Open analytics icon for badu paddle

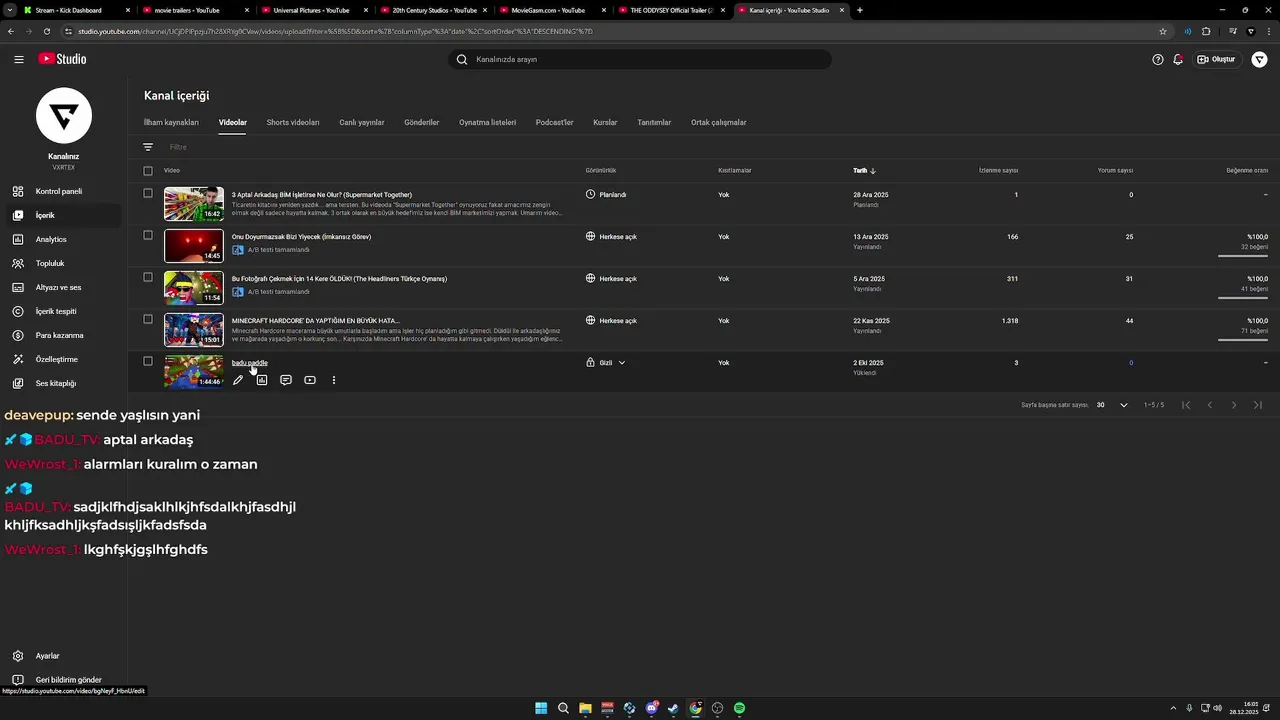coord(262,380)
